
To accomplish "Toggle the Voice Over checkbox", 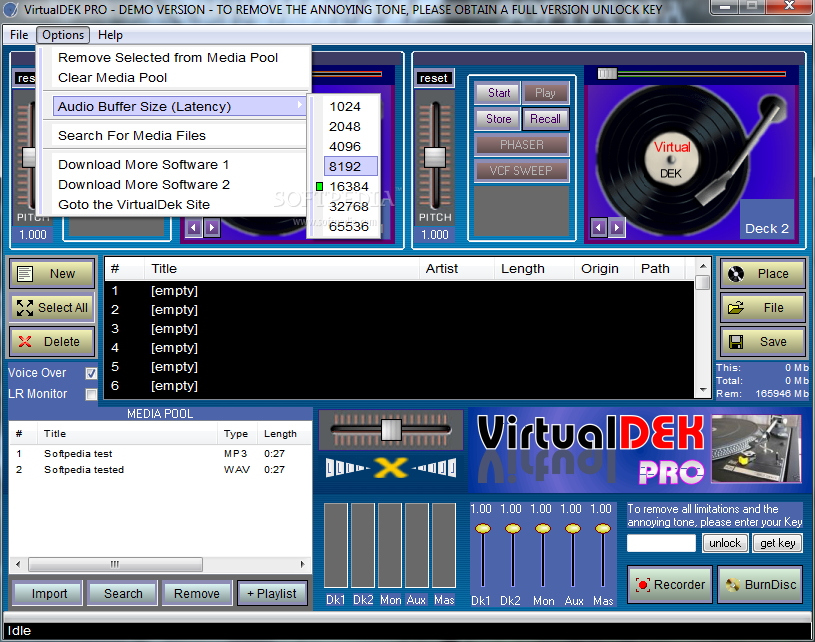I will pos(91,373).
